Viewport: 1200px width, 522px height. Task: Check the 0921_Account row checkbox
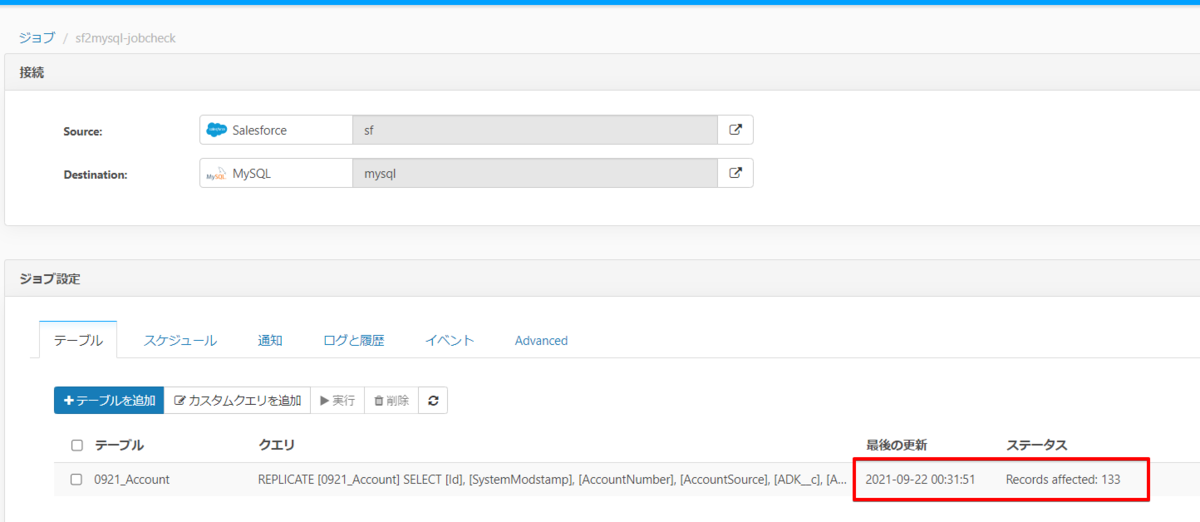click(x=77, y=479)
